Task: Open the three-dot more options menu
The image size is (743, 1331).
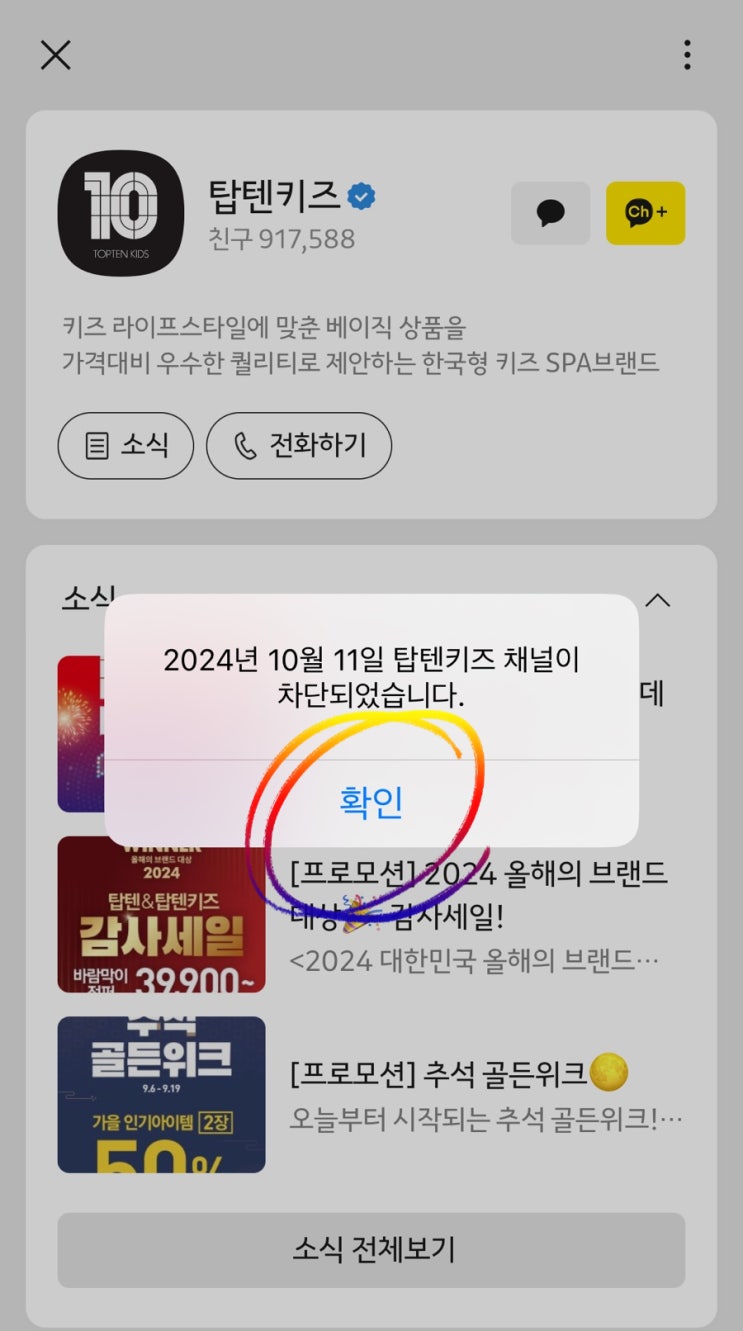Action: tap(687, 54)
